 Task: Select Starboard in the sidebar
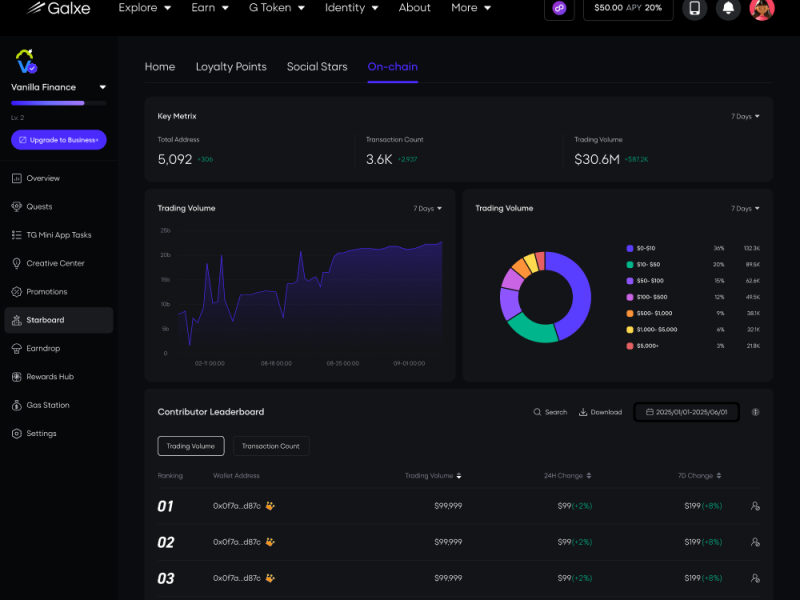pyautogui.click(x=59, y=320)
